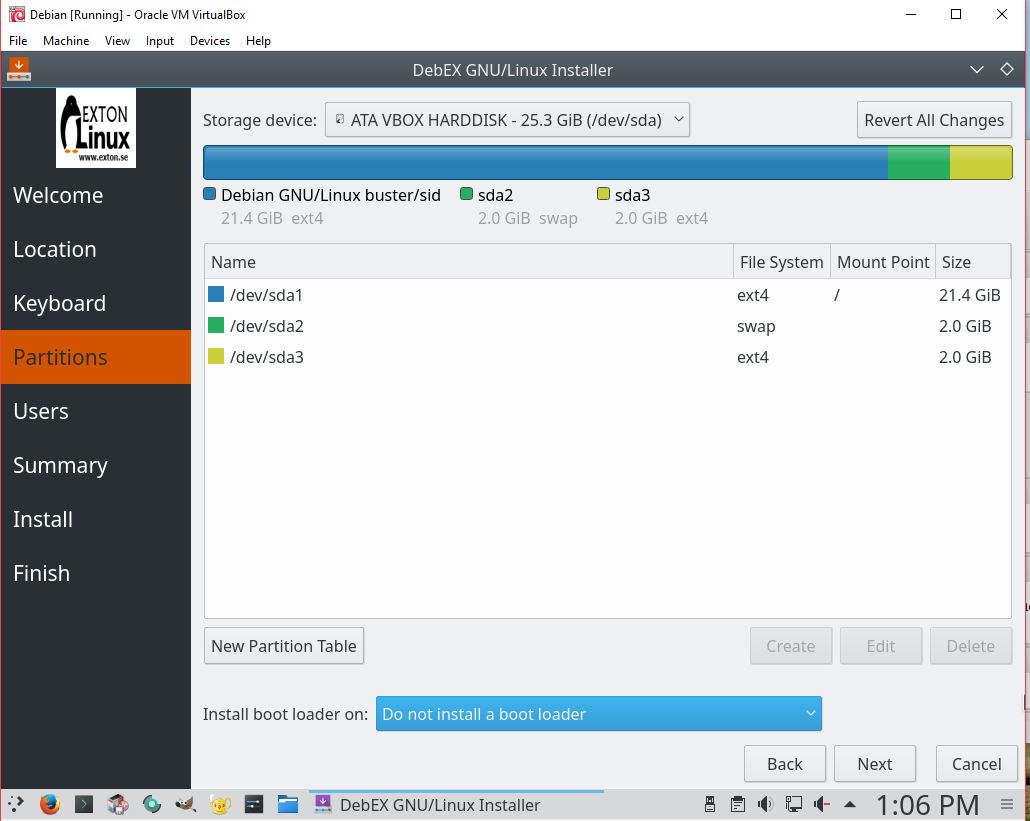Click the green sda2 segment in partition bar
Screen dimensions: 1030x821
[918, 162]
